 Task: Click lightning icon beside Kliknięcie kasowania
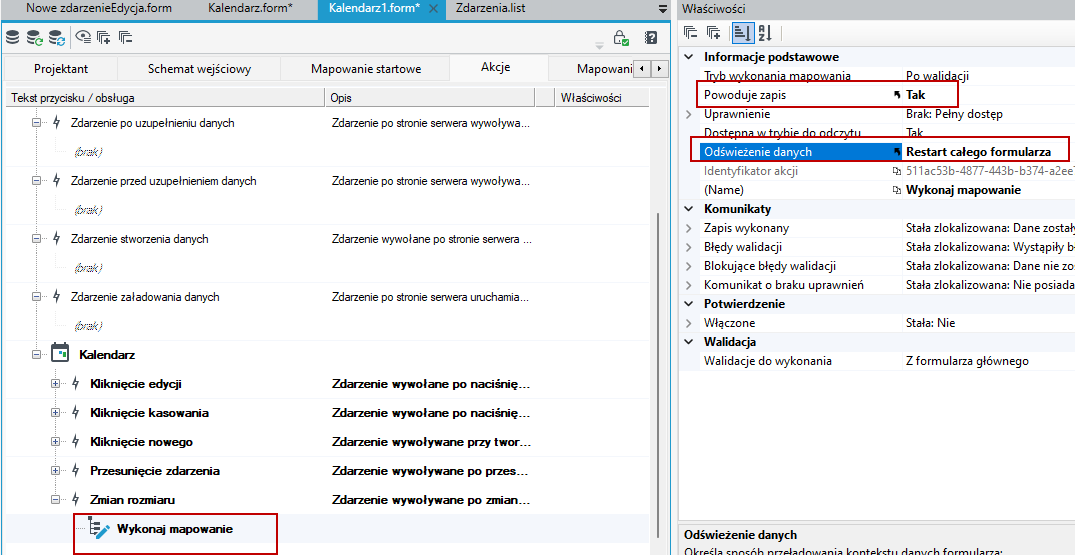[76, 412]
